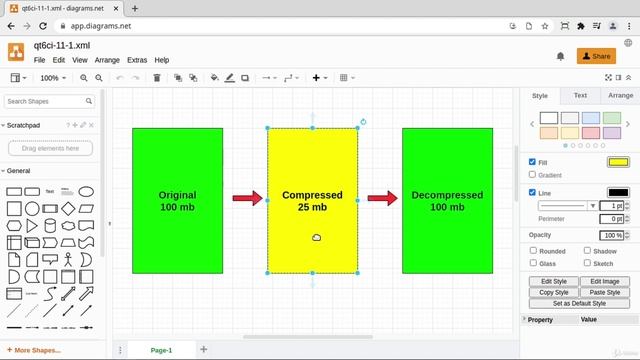Toggle the Line checkbox
The height and width of the screenshot is (360, 640).
click(532, 192)
